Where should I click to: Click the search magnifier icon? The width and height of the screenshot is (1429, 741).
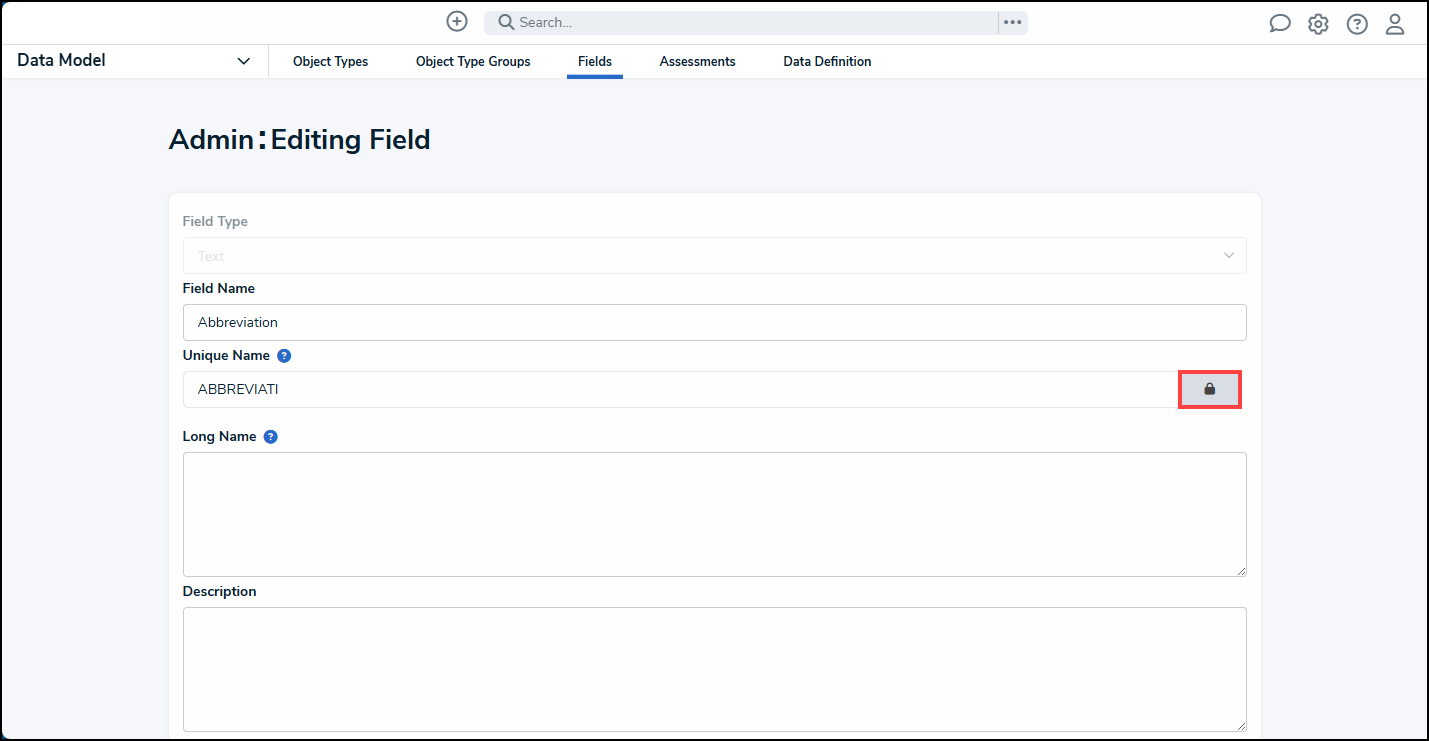(506, 22)
